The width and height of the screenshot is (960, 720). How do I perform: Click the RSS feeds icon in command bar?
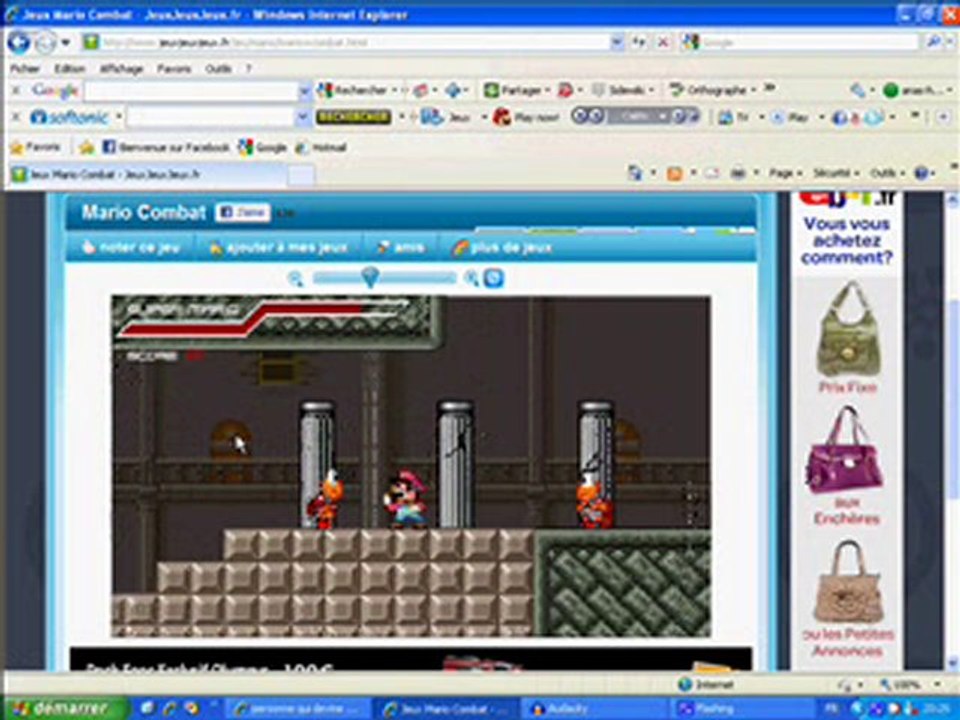(675, 174)
